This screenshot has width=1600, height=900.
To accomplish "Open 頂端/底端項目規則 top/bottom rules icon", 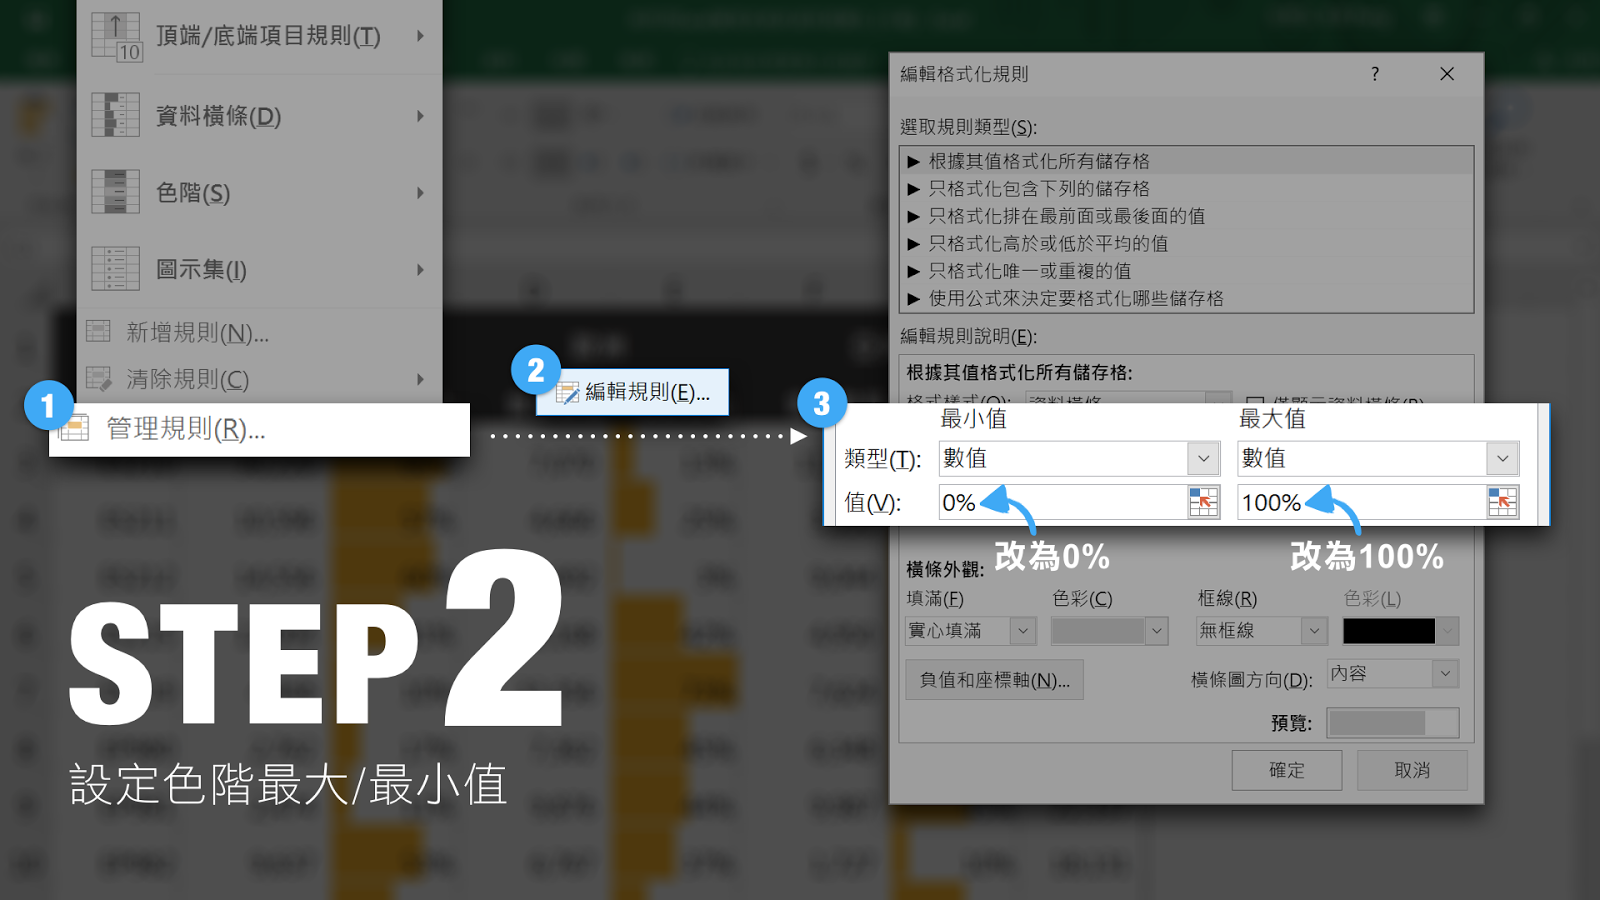I will (114, 35).
